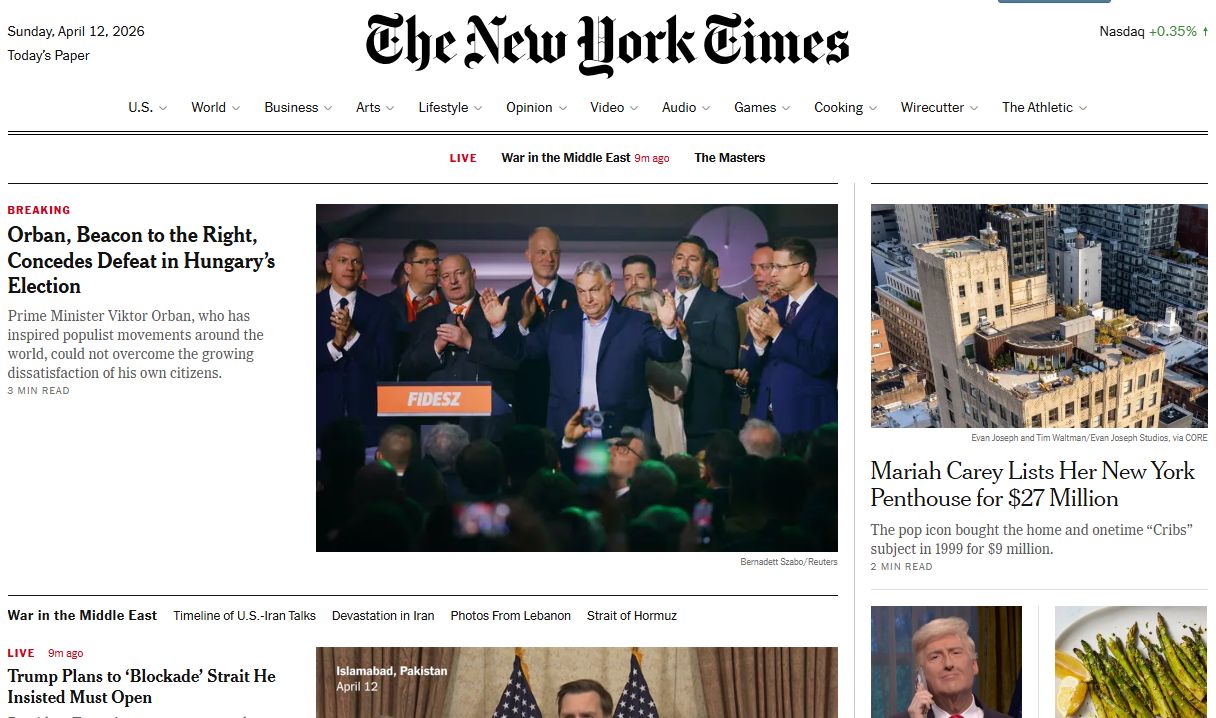The height and width of the screenshot is (718, 1216).
Task: Open the Arts navigation menu
Action: (x=375, y=107)
